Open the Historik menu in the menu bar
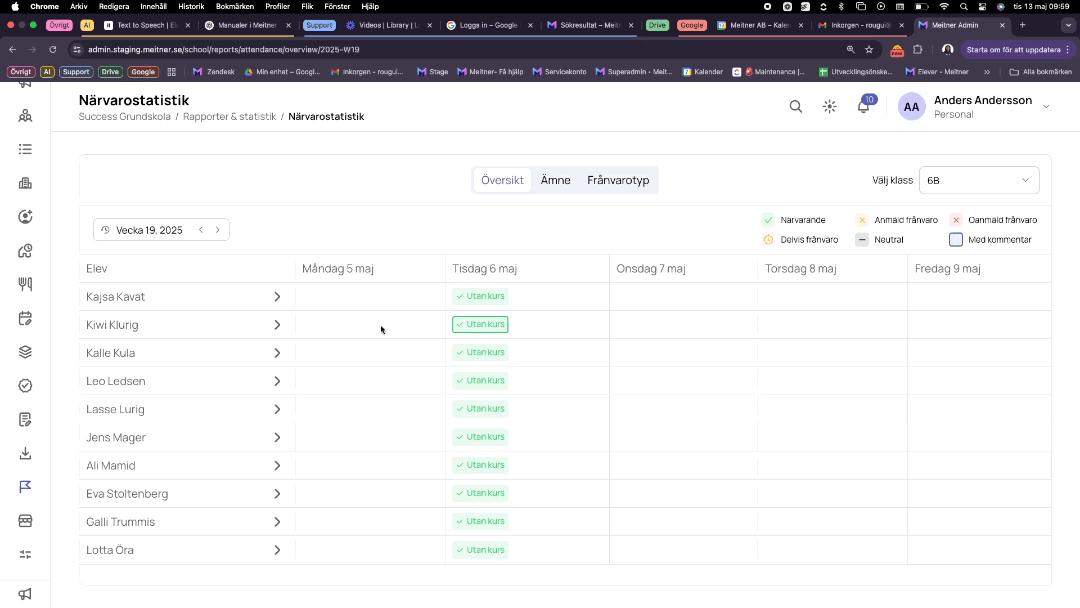The image size is (1080, 608). 191,6
